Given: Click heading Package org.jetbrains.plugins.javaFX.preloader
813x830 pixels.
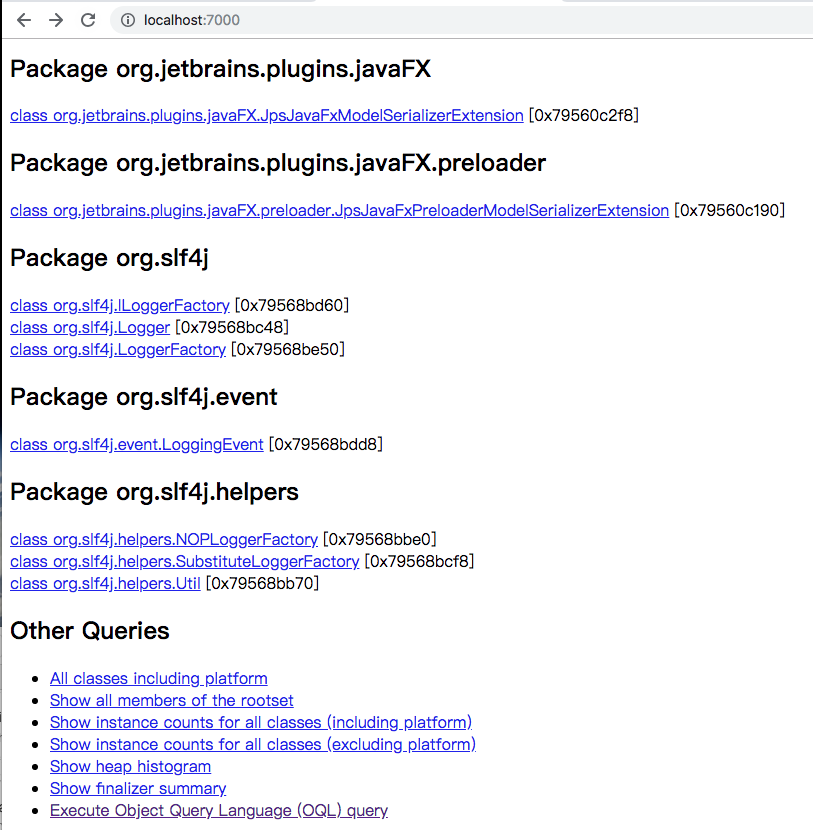Looking at the screenshot, I should 278,163.
